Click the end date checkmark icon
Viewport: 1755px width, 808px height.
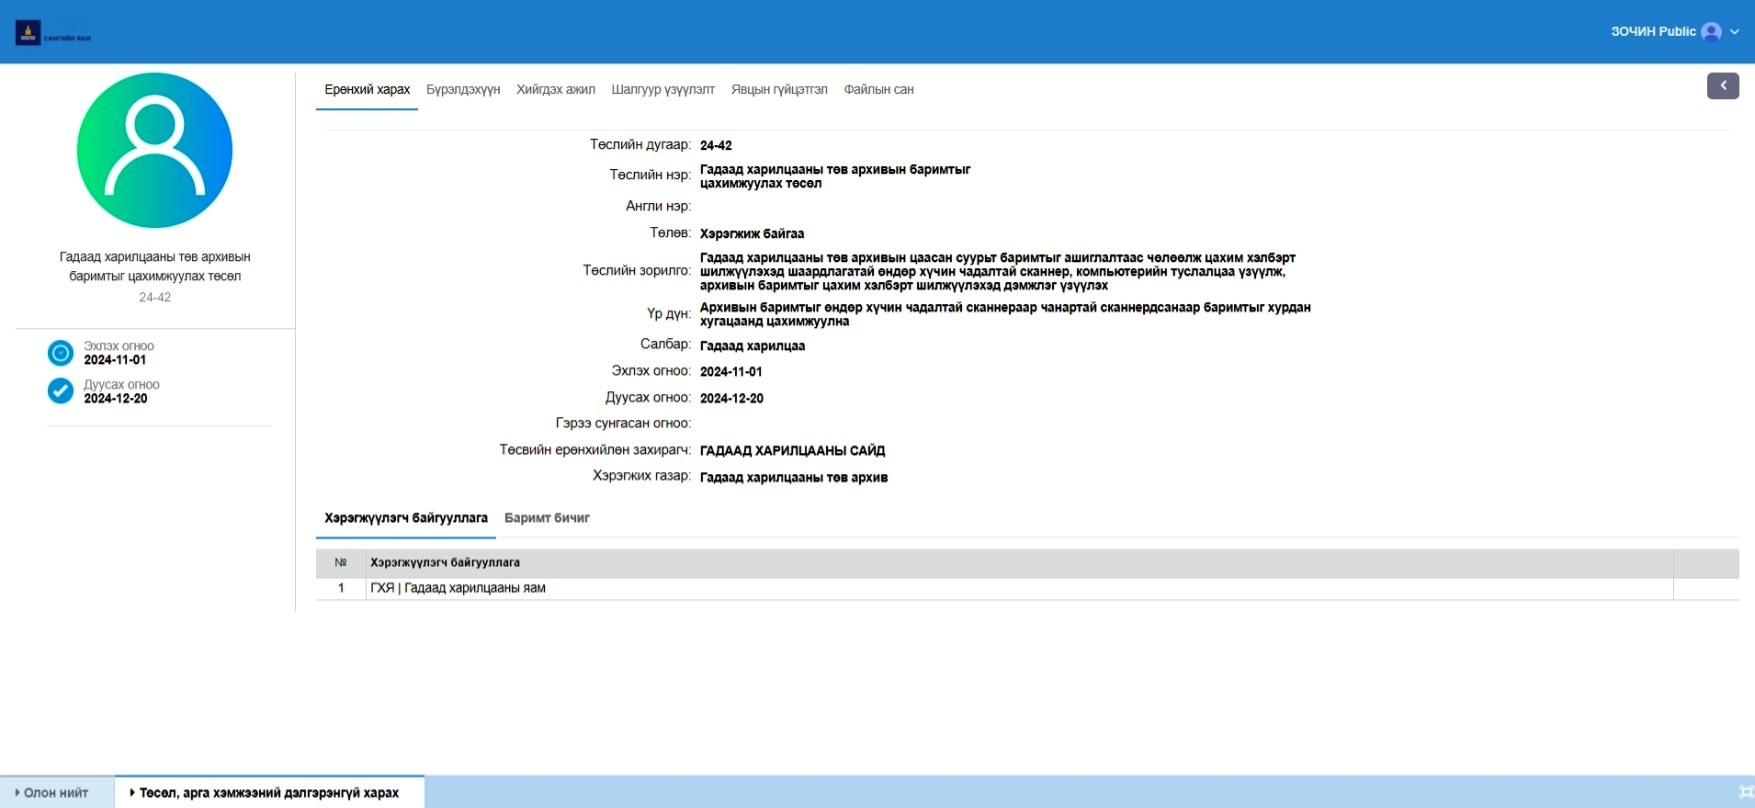[61, 391]
